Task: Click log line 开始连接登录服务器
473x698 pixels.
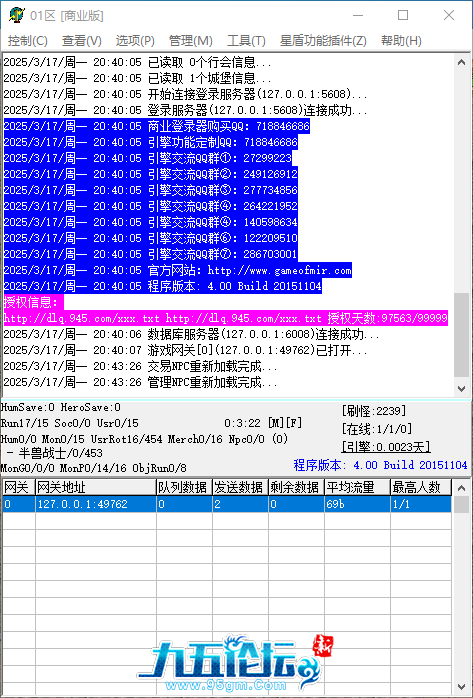Action: point(186,94)
